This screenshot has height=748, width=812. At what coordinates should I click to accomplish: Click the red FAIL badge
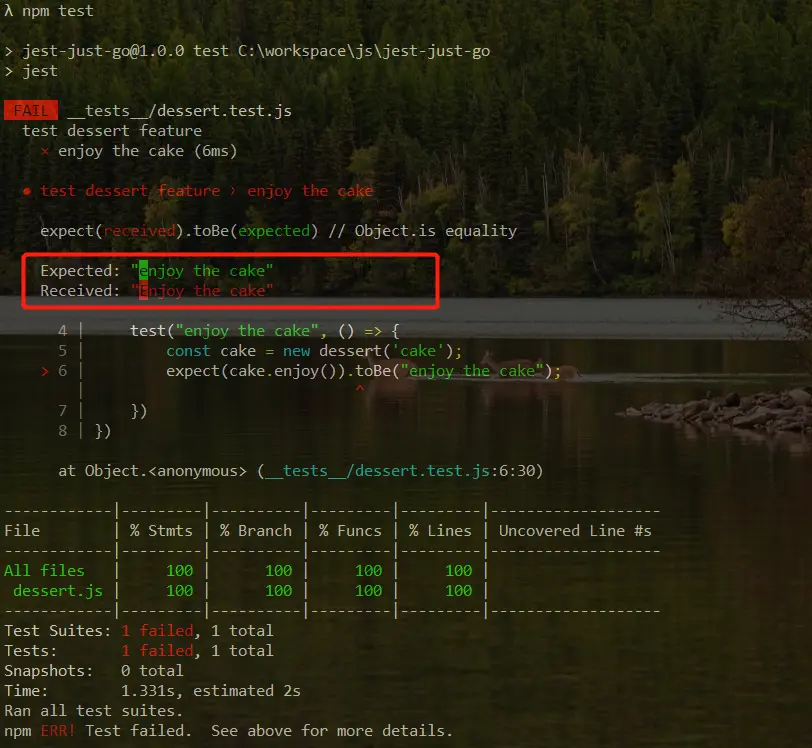point(31,110)
